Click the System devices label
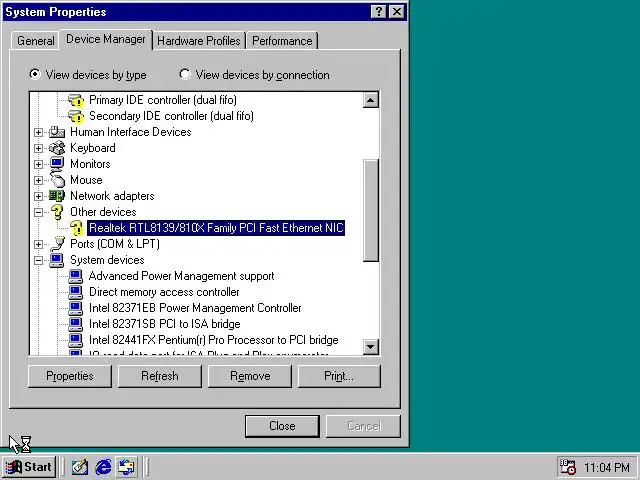 coord(107,260)
